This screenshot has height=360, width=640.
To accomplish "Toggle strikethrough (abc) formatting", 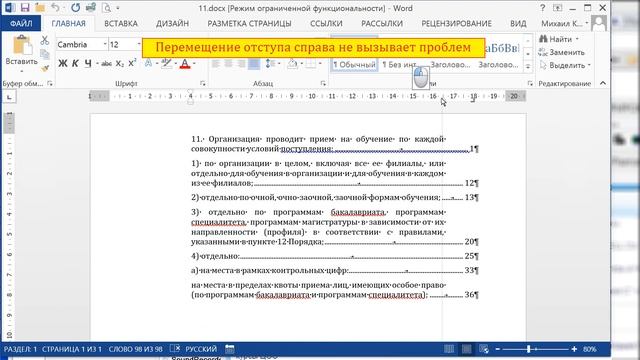I will coord(107,63).
